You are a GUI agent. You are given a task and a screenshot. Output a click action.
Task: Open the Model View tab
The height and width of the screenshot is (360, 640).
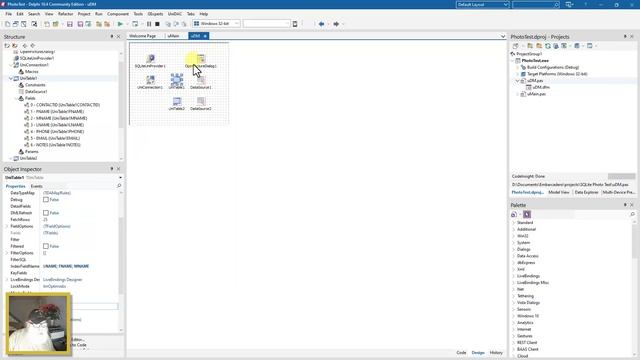click(559, 192)
